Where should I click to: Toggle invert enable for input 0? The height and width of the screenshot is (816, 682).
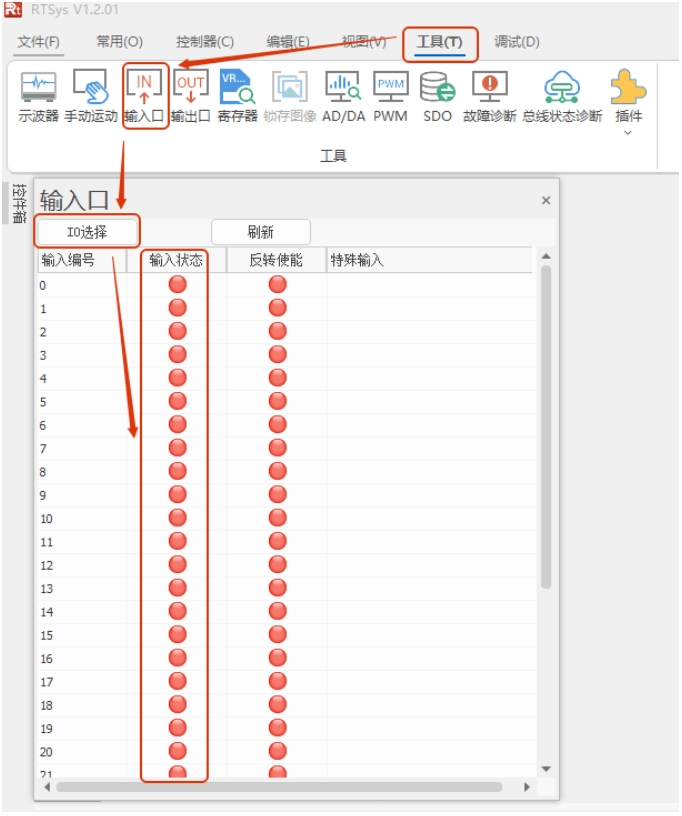[x=278, y=285]
